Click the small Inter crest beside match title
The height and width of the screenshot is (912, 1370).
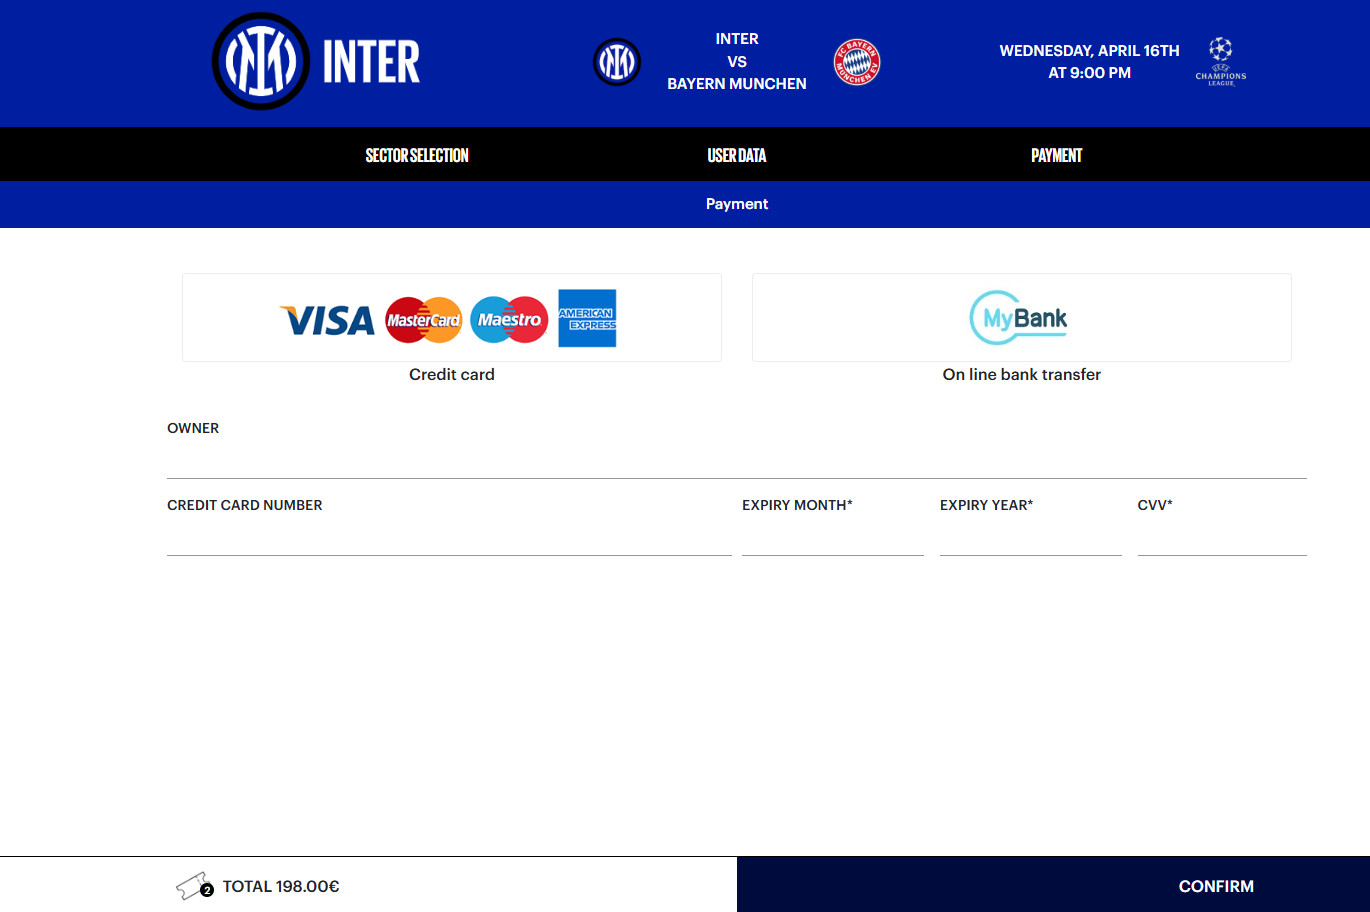[x=617, y=62]
